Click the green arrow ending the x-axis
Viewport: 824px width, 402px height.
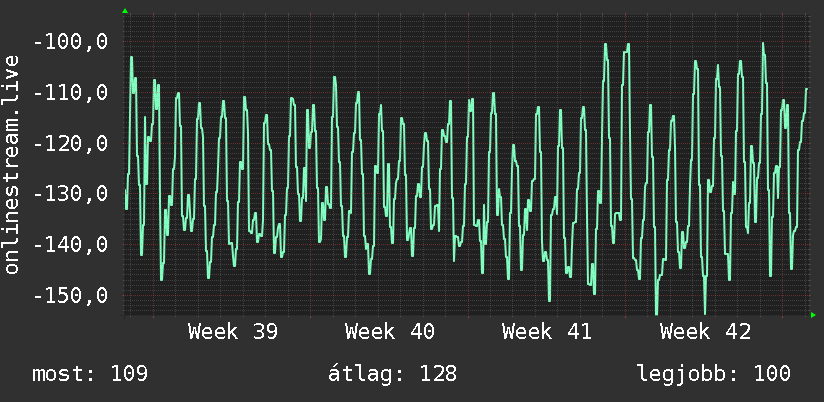(813, 315)
